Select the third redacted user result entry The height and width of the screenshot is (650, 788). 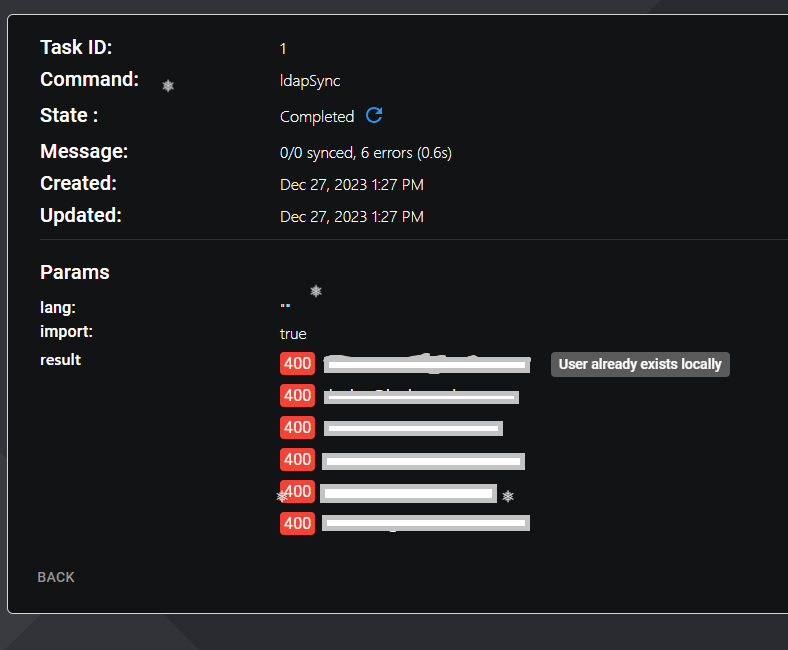pos(413,428)
